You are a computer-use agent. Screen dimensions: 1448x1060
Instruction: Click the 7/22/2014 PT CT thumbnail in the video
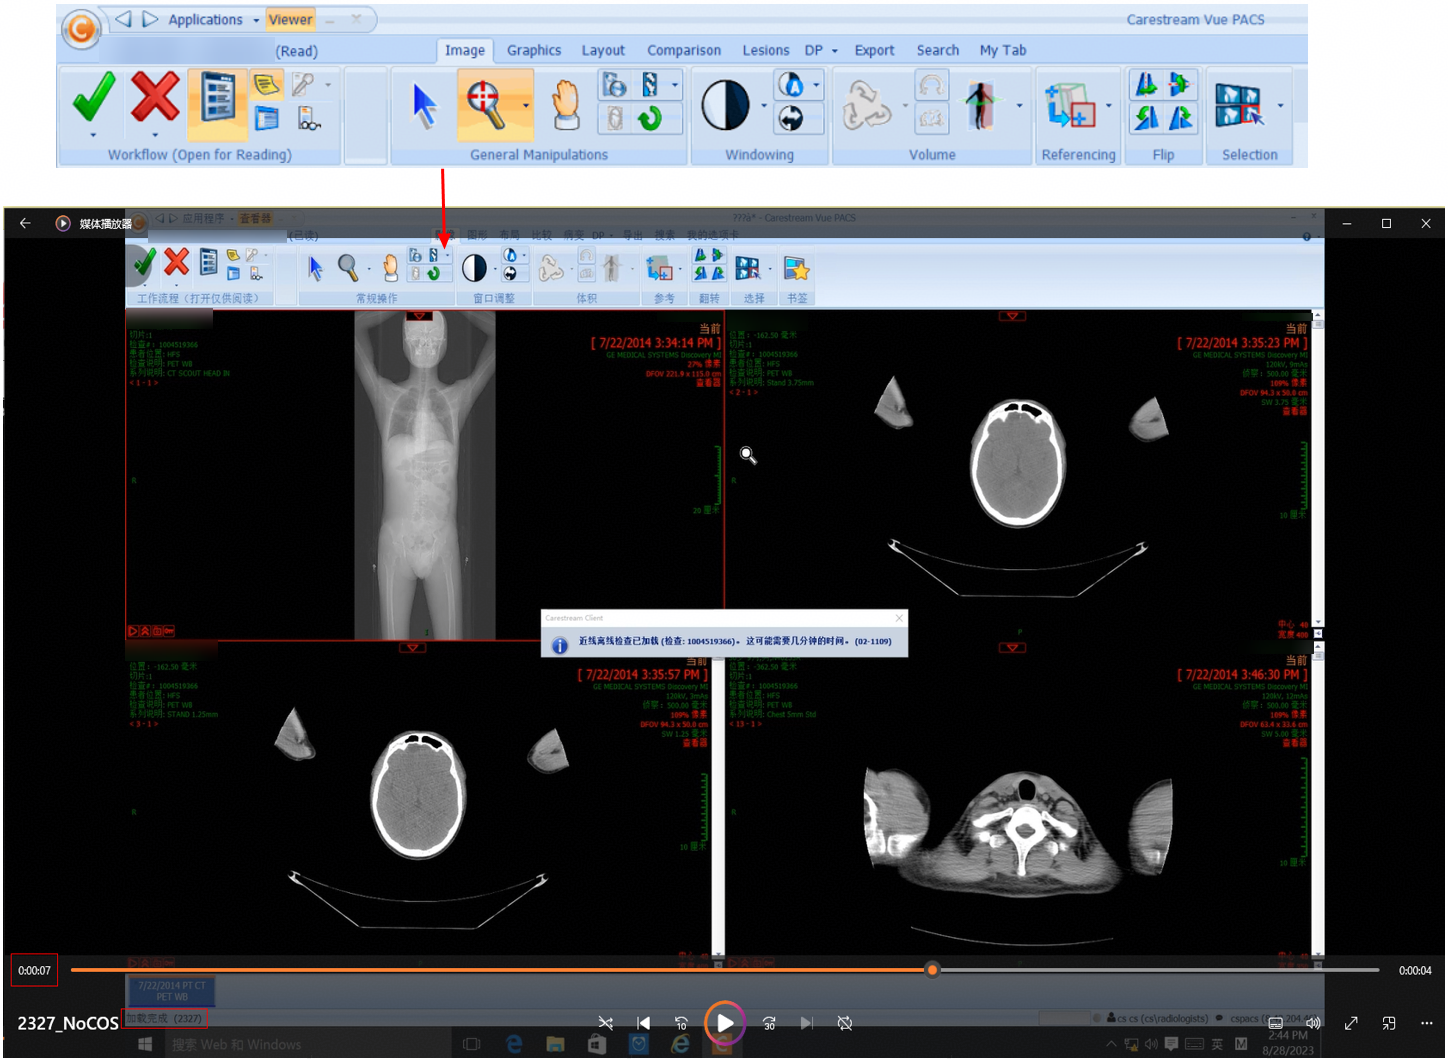click(172, 990)
